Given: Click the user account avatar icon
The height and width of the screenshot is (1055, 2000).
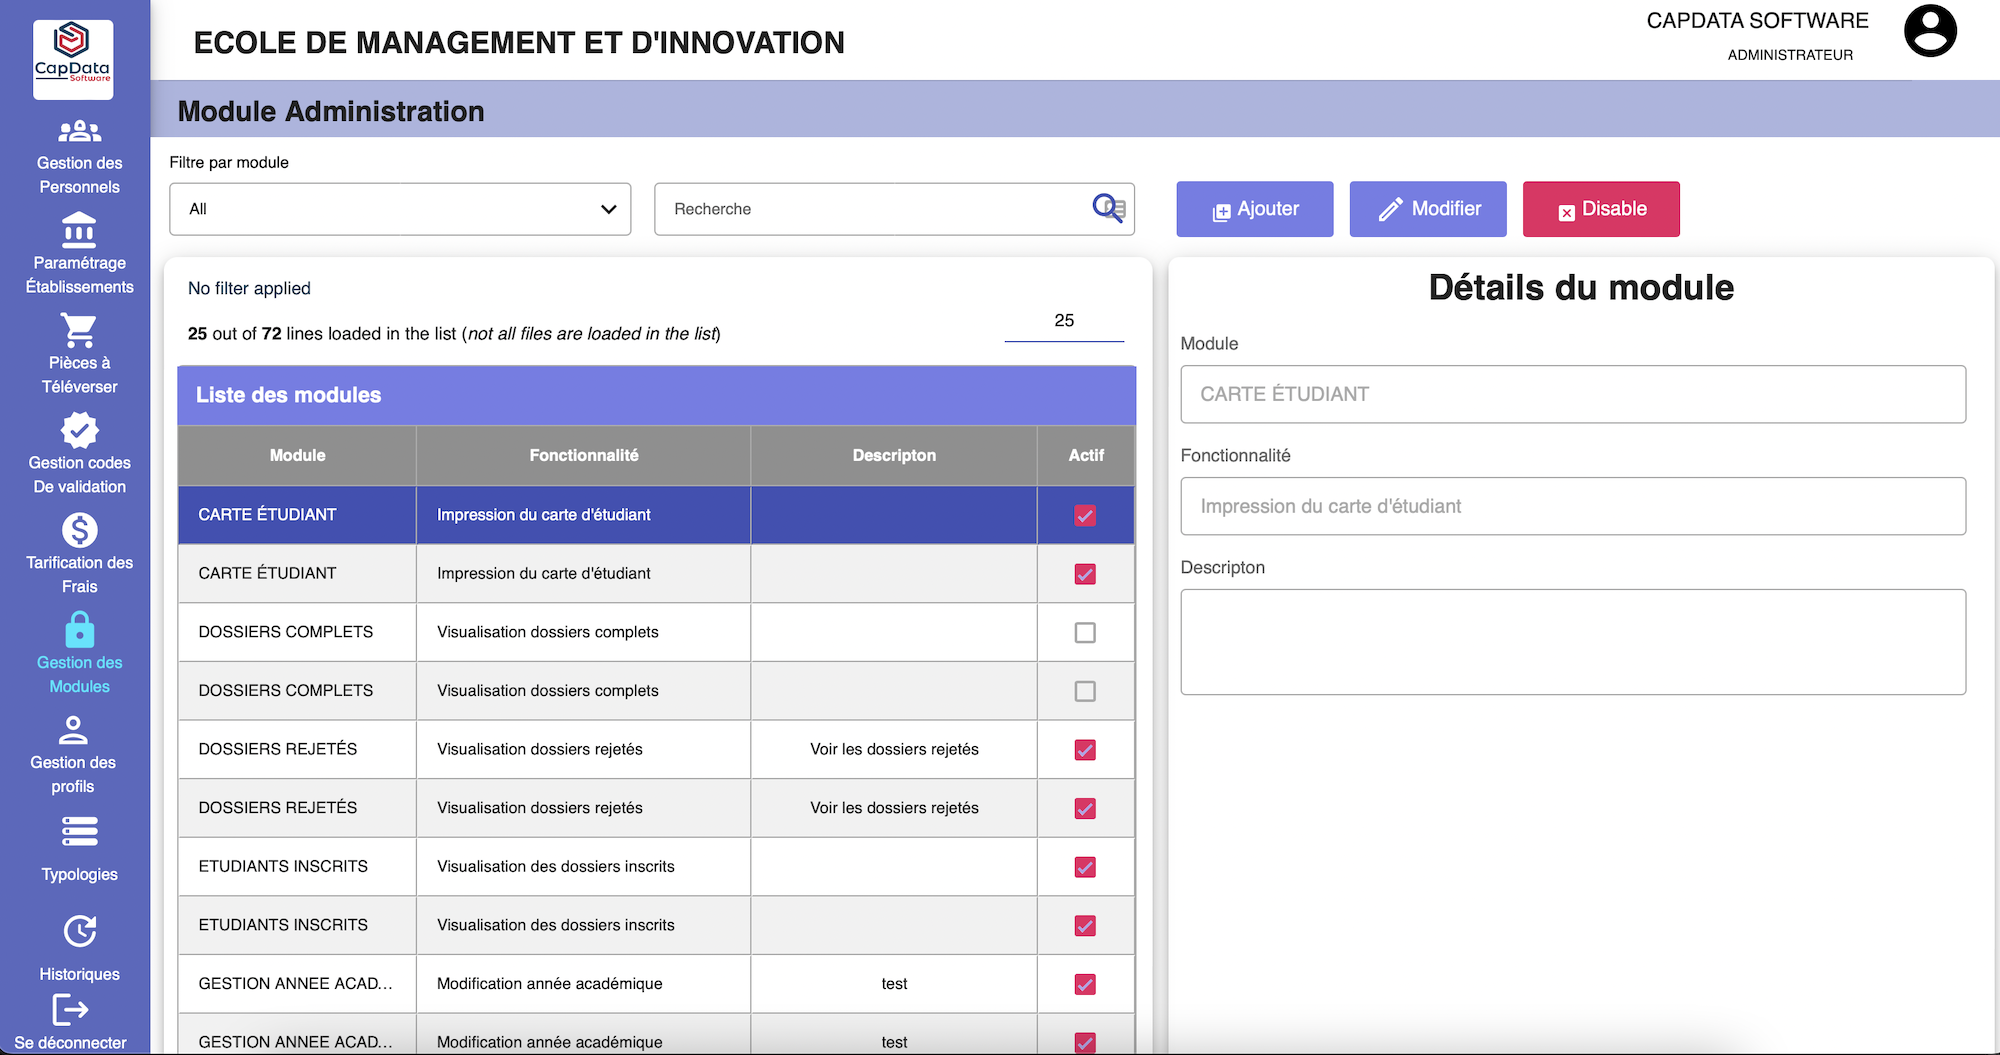Looking at the screenshot, I should point(1930,31).
